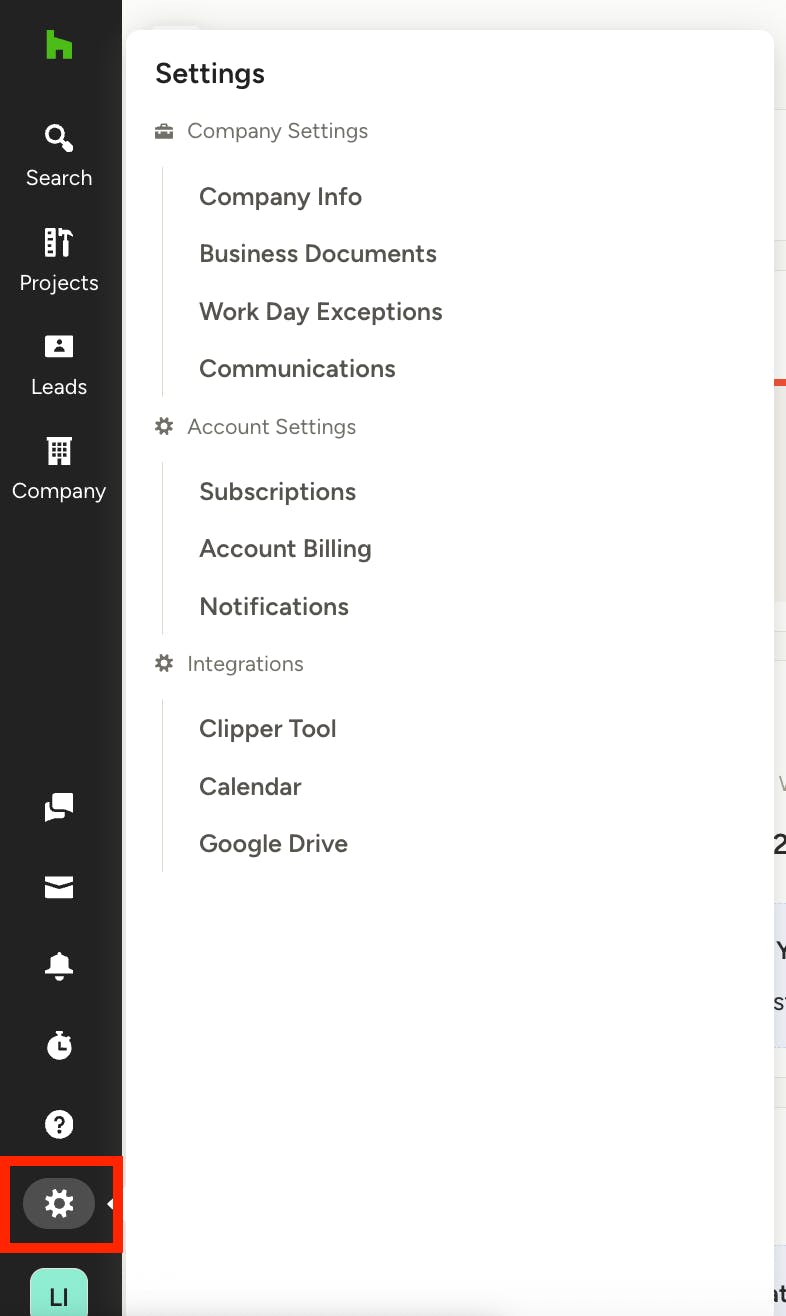Open Business Documents settings
786x1316 pixels.
[x=318, y=254]
